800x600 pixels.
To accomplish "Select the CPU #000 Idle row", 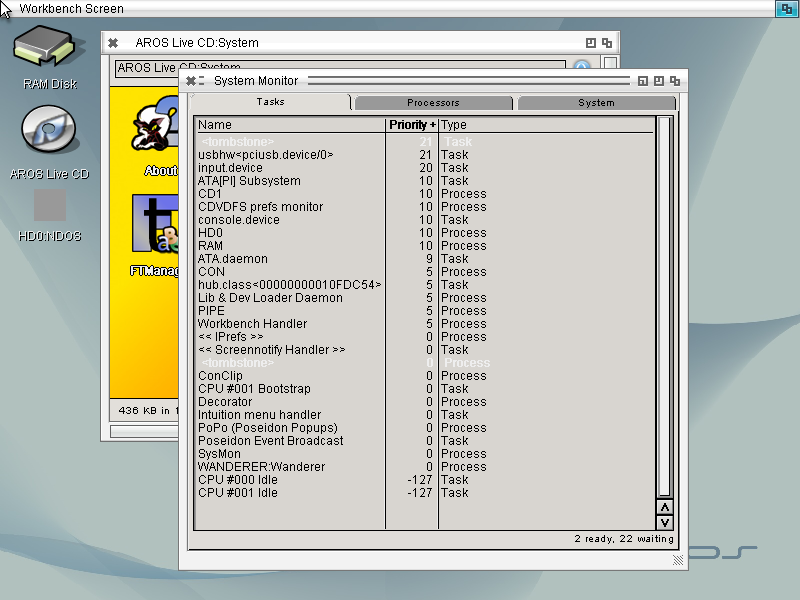I will coord(425,480).
